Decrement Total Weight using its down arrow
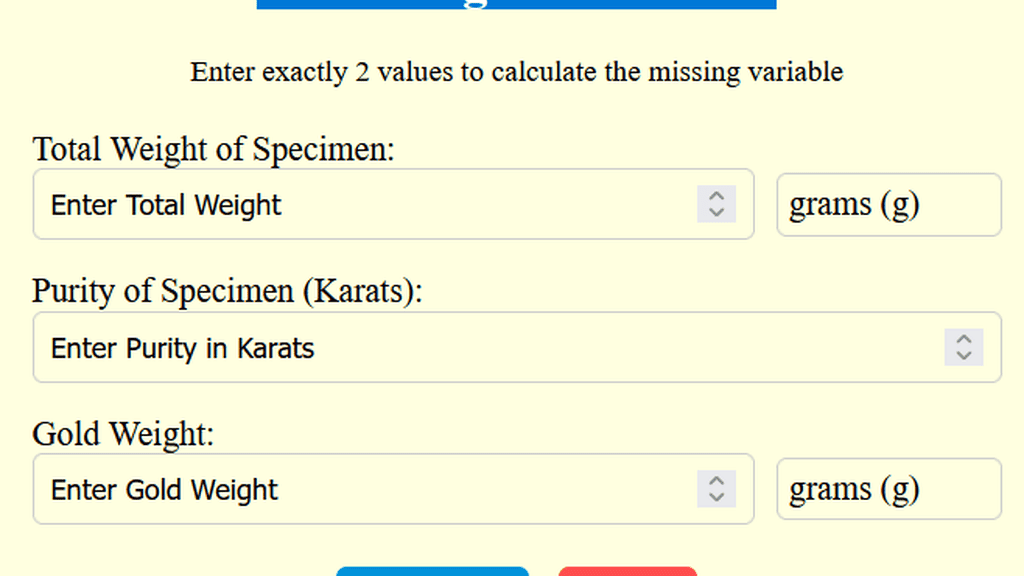 (717, 212)
